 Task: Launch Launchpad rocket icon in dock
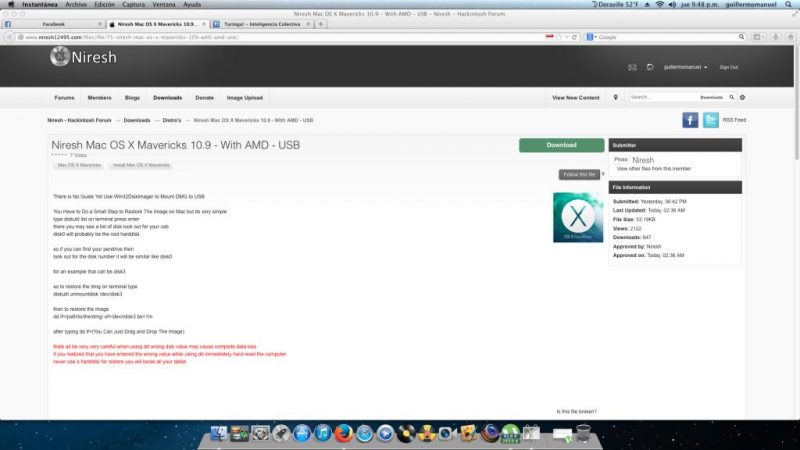coord(281,433)
